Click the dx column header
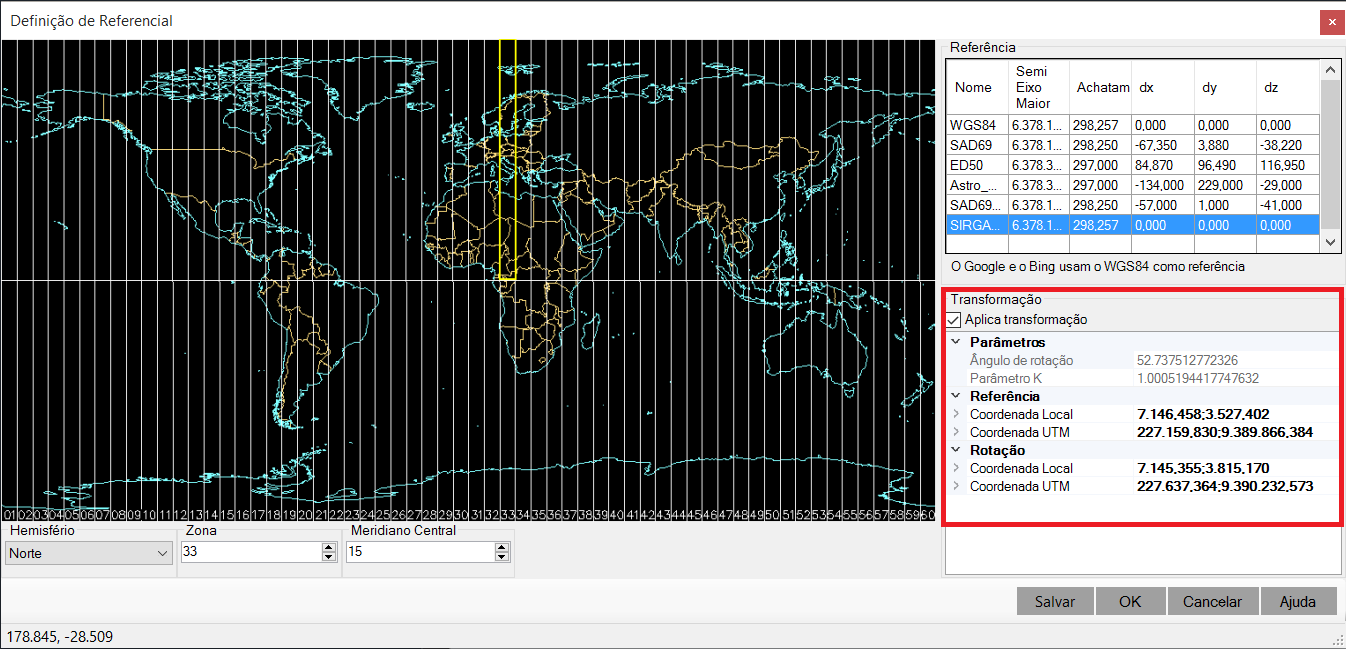Screen dimensions: 1346x649 tap(1163, 88)
